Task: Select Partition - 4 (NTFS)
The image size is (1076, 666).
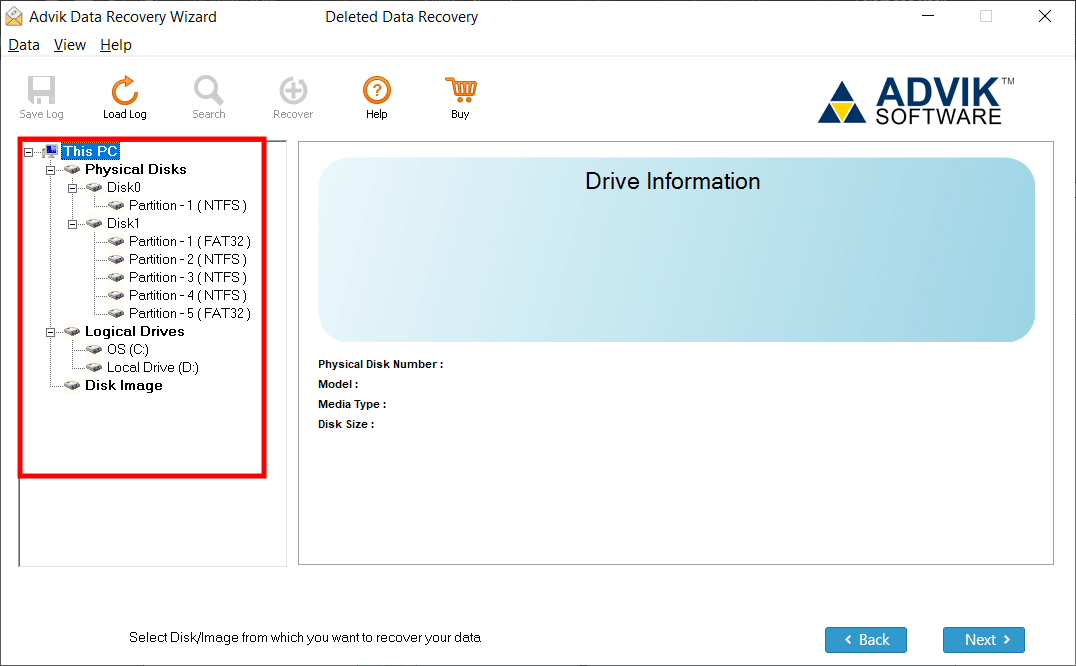Action: (188, 295)
